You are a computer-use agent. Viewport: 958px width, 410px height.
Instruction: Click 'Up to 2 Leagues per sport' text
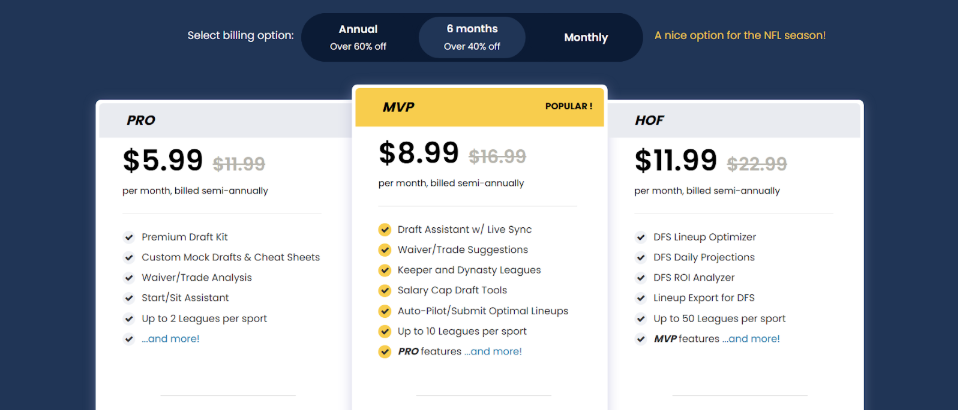click(204, 318)
